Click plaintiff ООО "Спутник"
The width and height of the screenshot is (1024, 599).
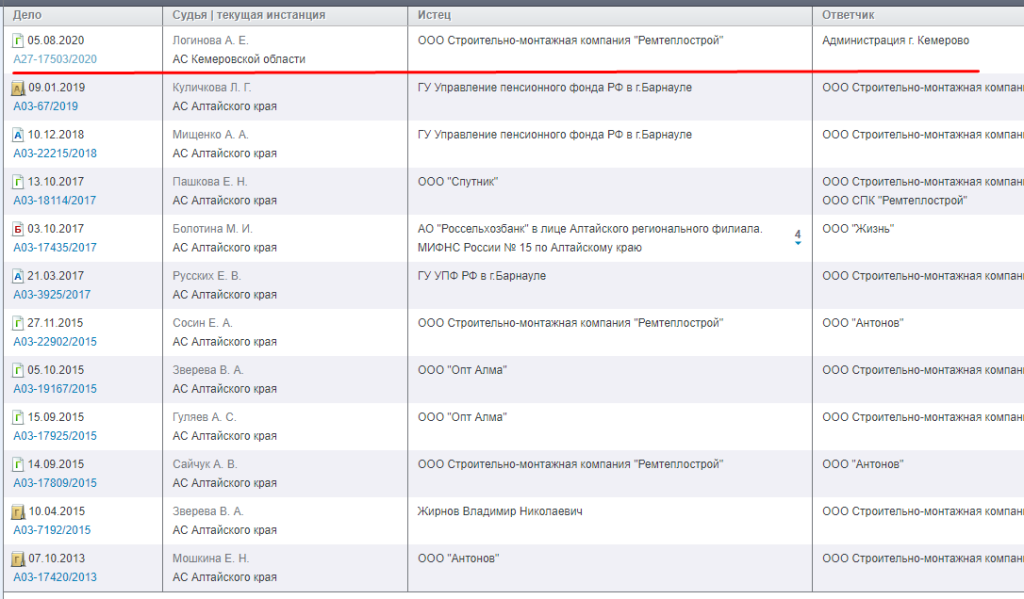pyautogui.click(x=458, y=182)
